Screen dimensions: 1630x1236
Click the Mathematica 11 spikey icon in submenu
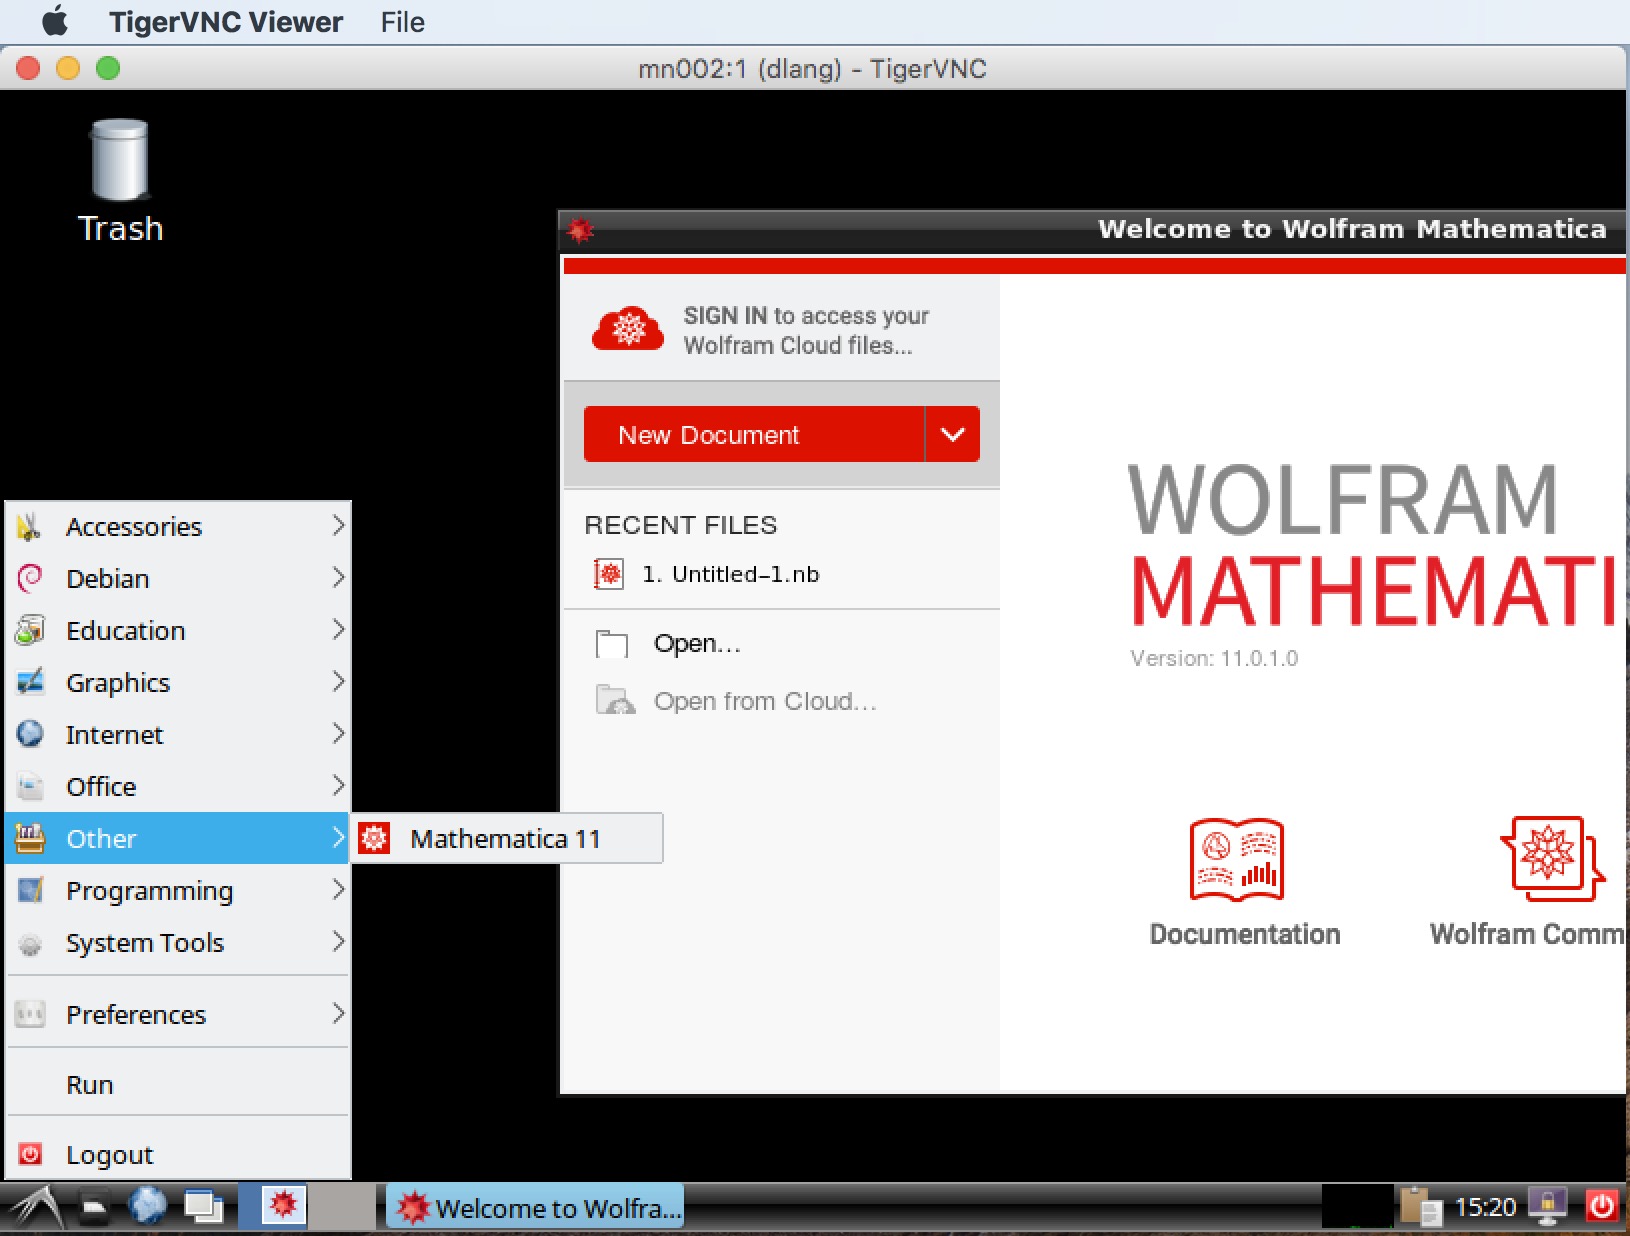[374, 838]
